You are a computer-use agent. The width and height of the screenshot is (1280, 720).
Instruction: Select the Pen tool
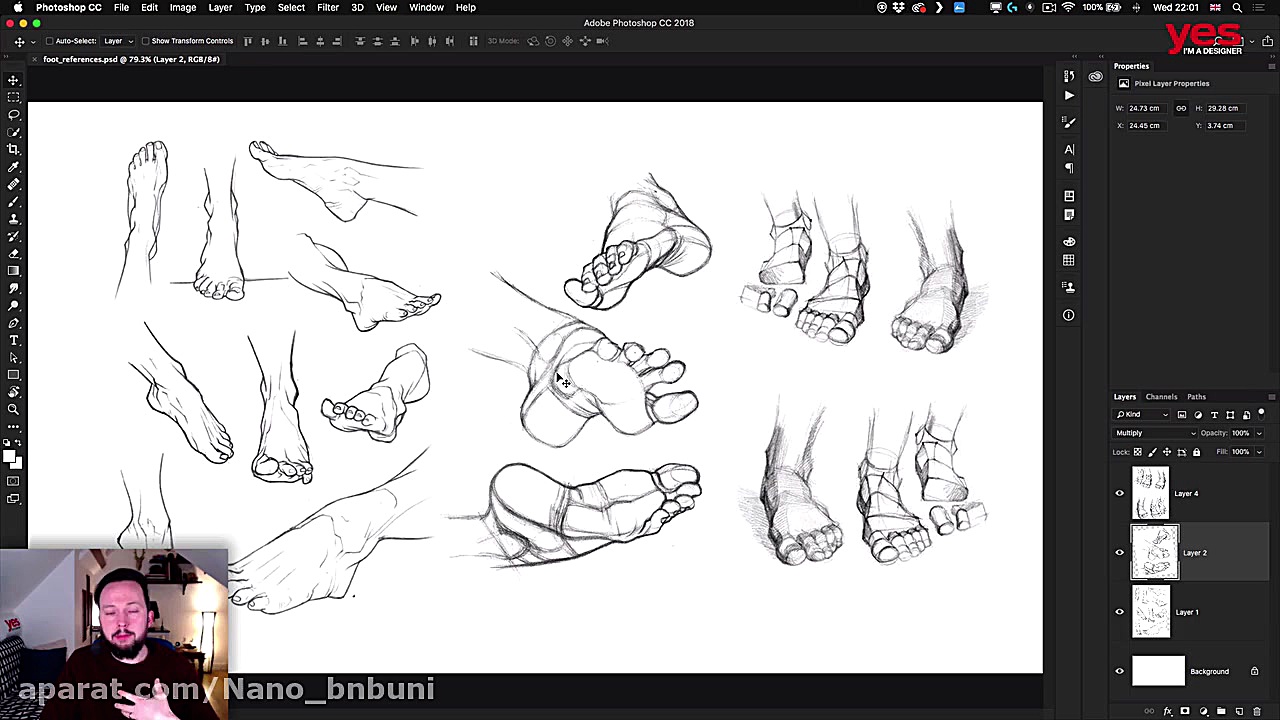[14, 323]
